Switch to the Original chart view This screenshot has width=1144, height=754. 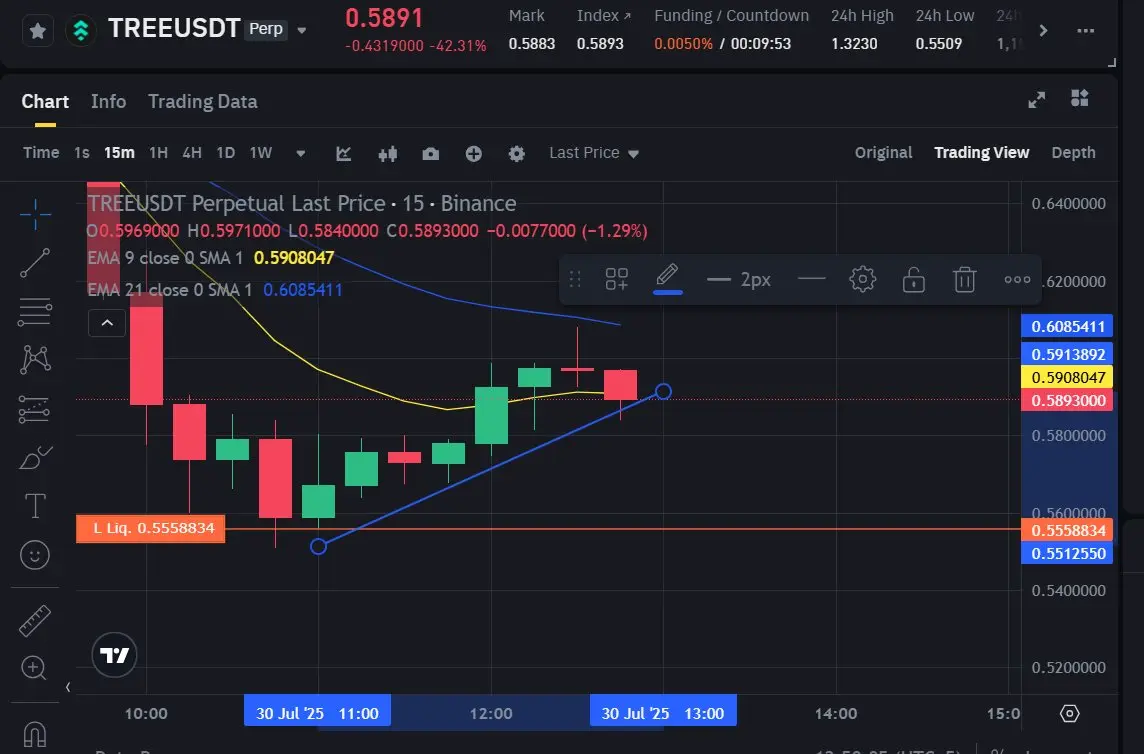[884, 153]
